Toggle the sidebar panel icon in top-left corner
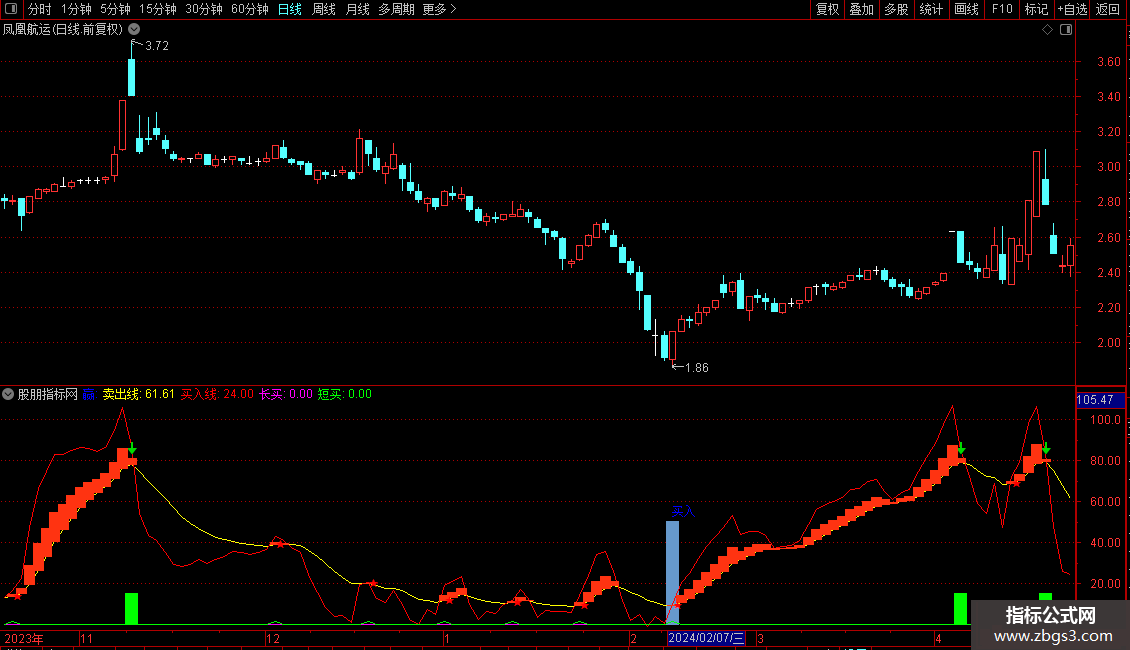The height and width of the screenshot is (650, 1130). tap(11, 9)
